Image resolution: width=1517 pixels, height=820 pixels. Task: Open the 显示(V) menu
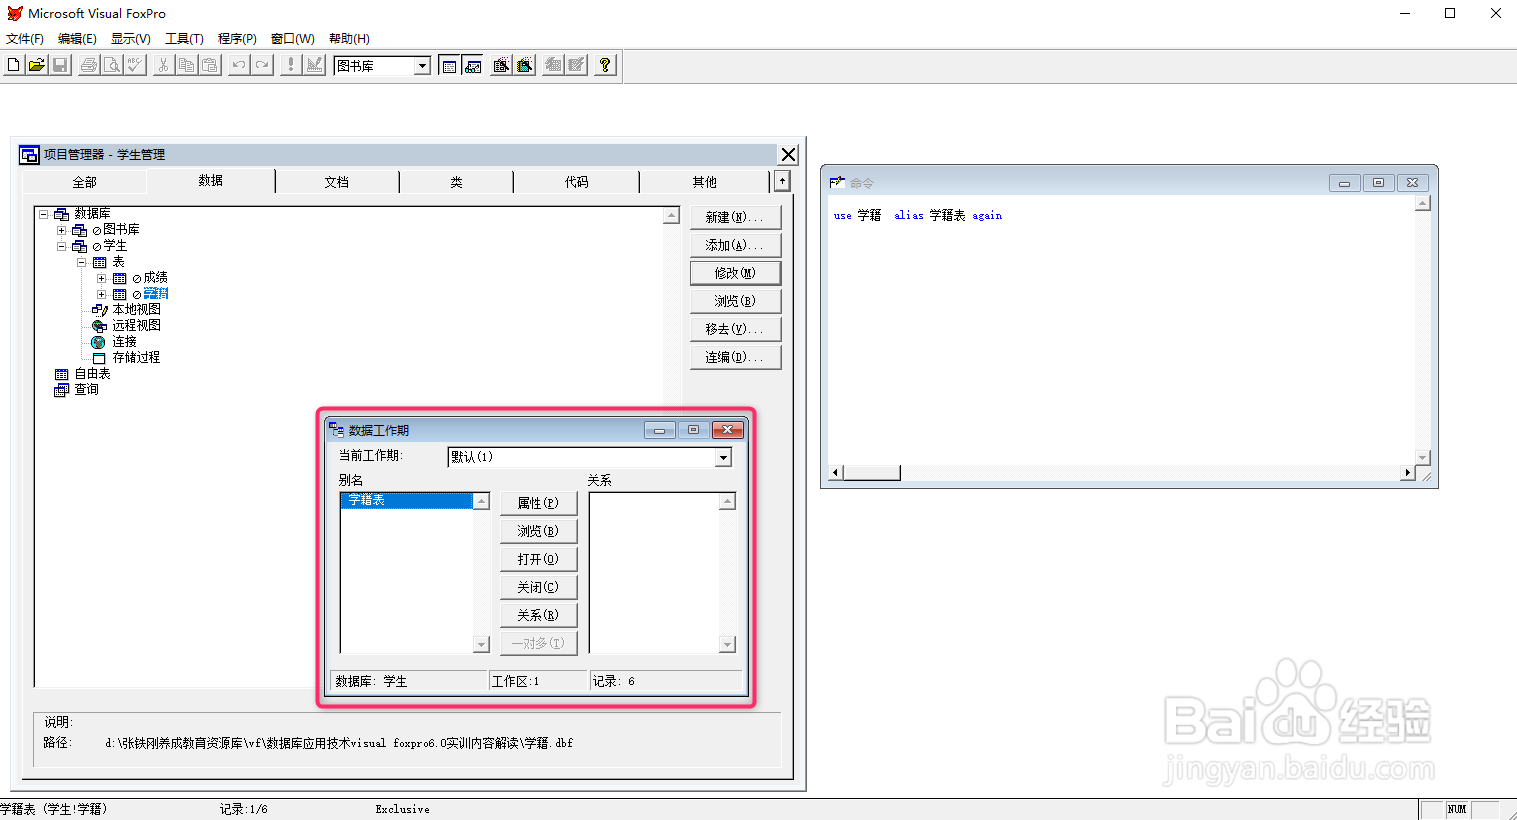pos(131,39)
